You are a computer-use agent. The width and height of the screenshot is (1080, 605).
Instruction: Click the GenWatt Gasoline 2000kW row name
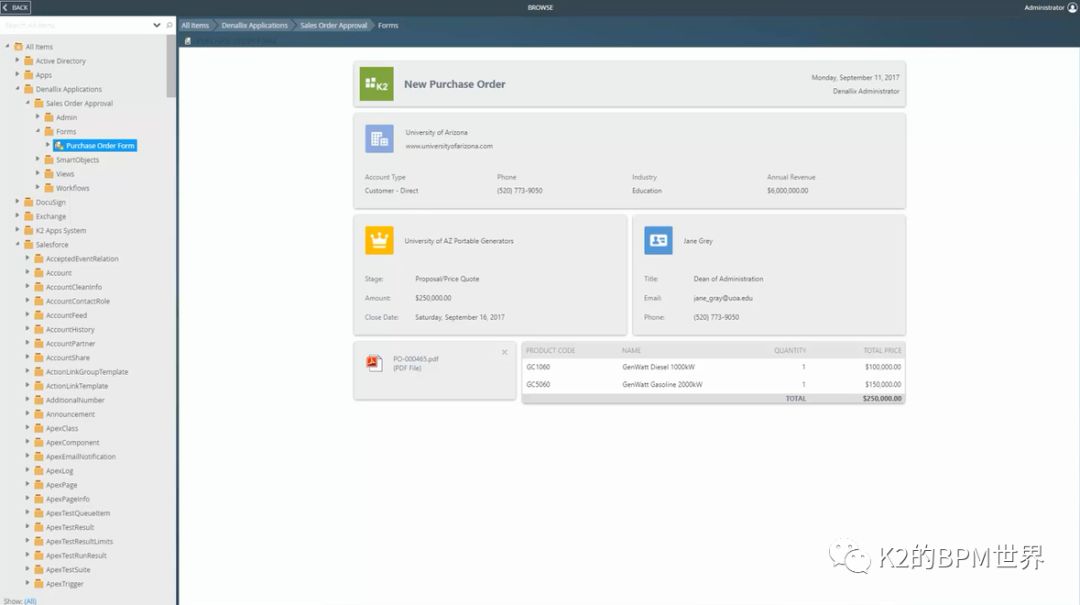662,384
